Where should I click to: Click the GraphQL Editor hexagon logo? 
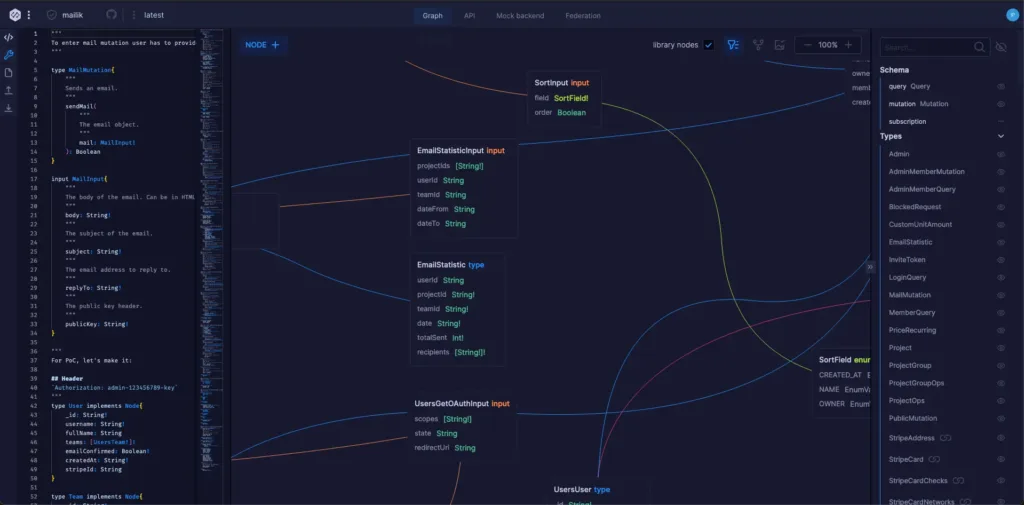pos(15,15)
